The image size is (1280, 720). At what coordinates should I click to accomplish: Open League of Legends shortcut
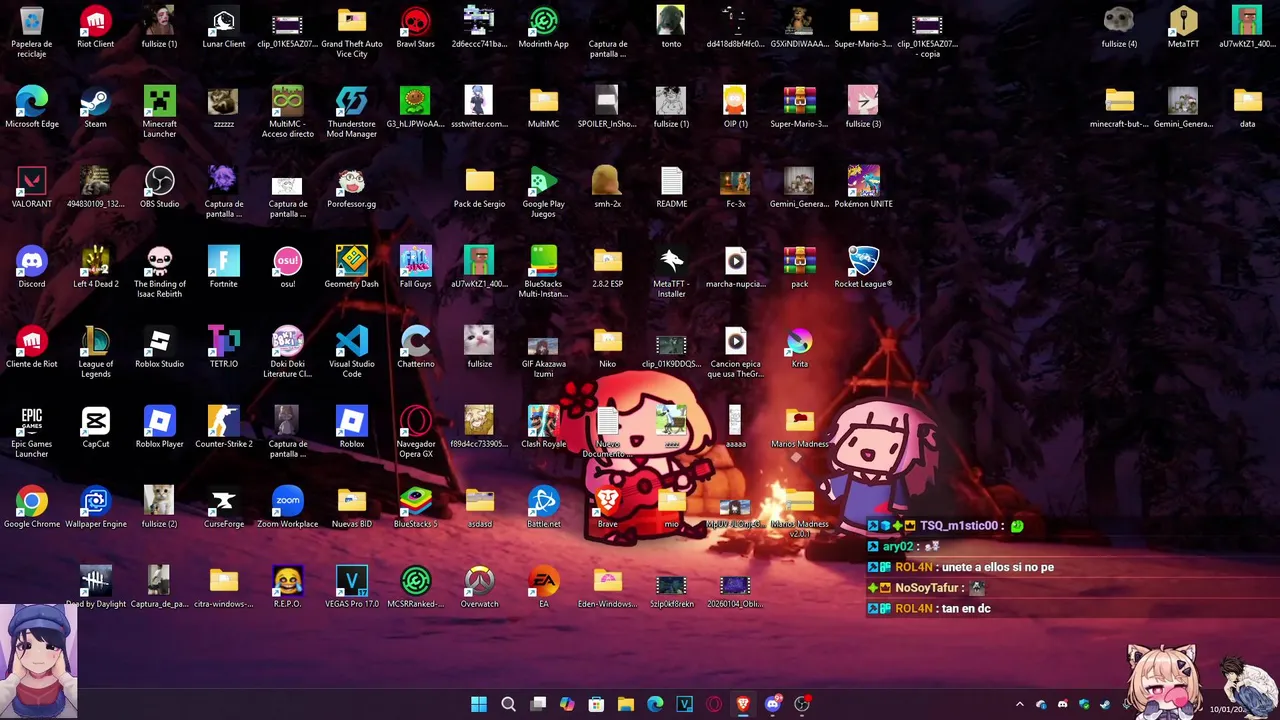pos(96,352)
